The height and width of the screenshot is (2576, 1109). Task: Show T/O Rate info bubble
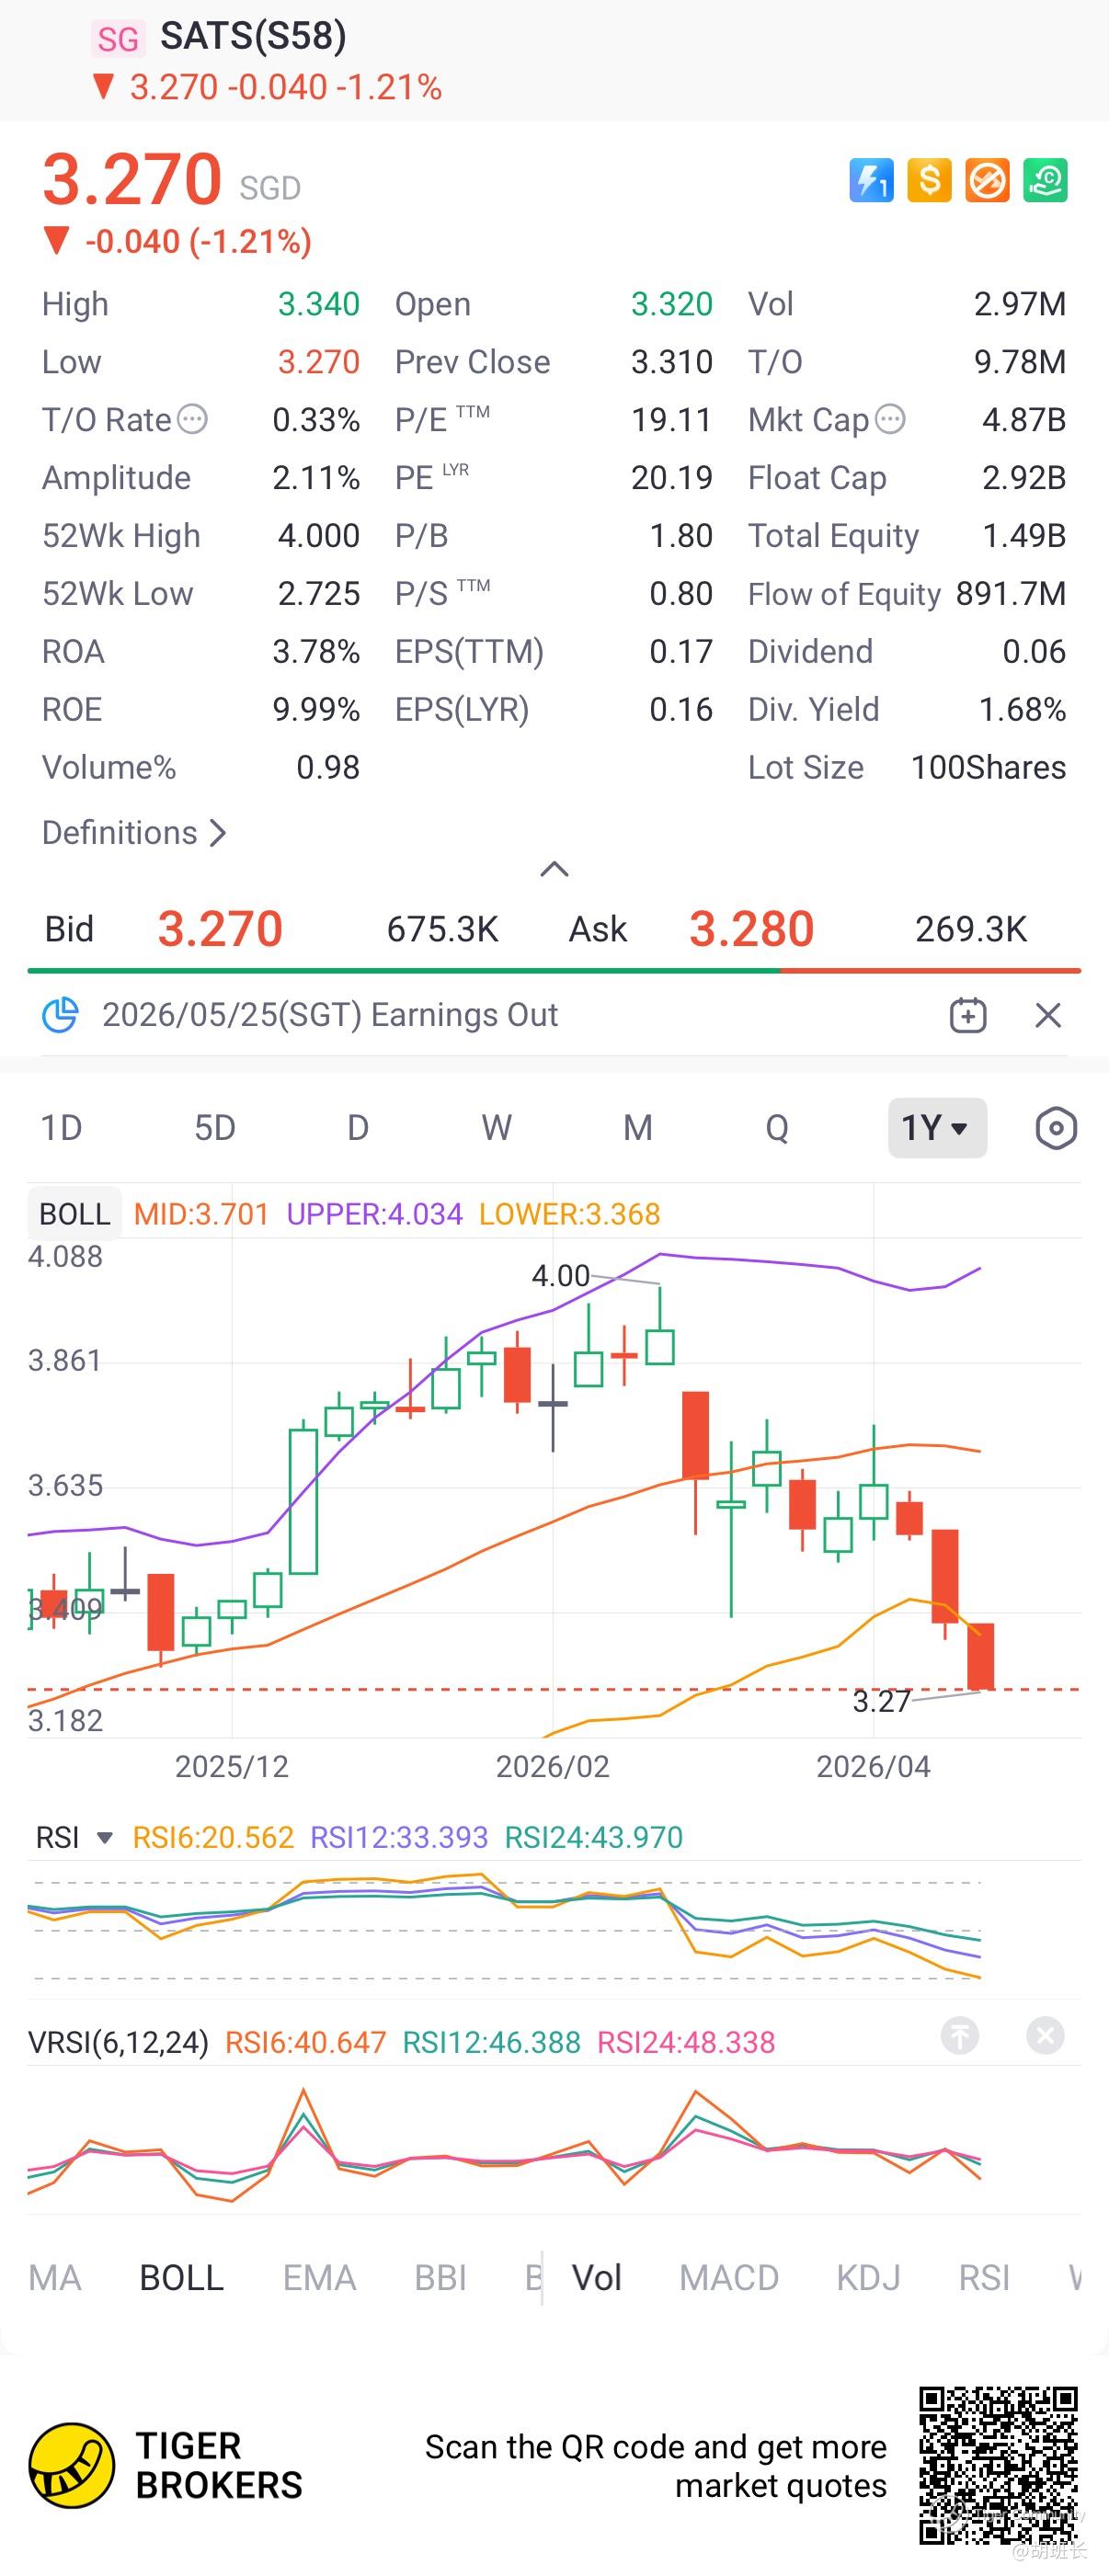(x=192, y=419)
